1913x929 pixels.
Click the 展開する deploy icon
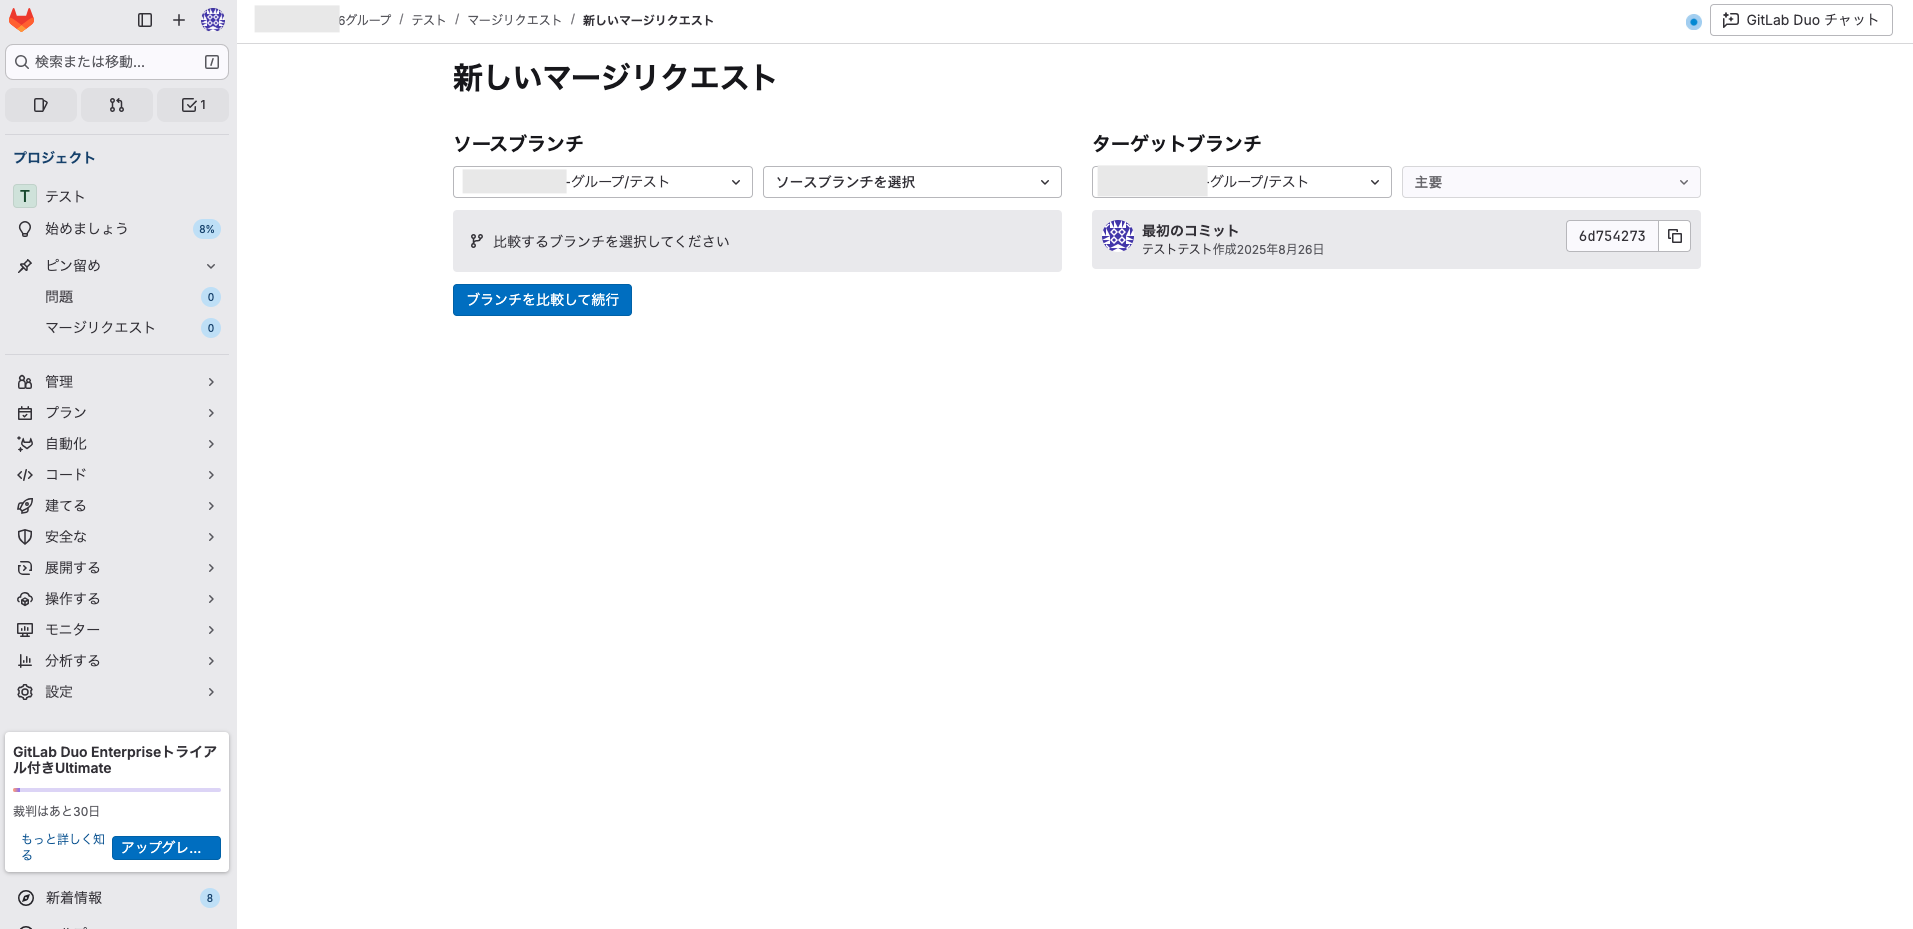point(25,568)
